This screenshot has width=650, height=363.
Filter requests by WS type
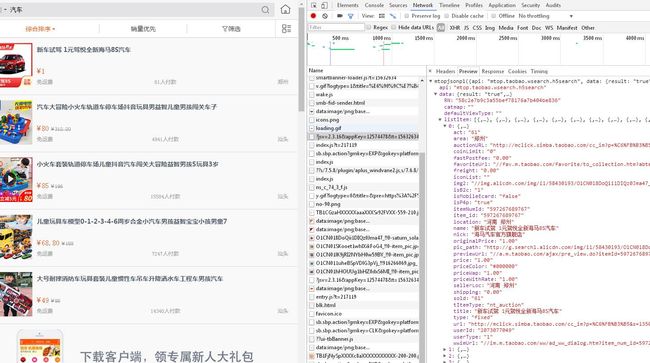pyautogui.click(x=549, y=27)
